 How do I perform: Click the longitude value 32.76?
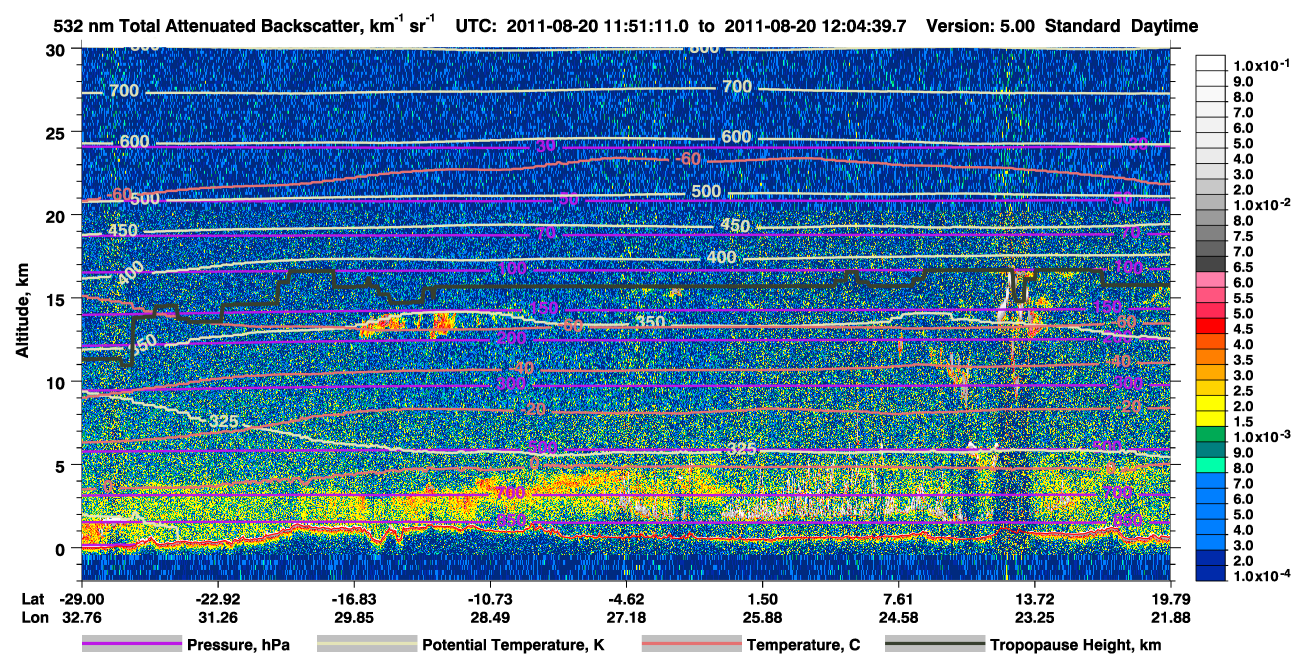click(x=82, y=617)
